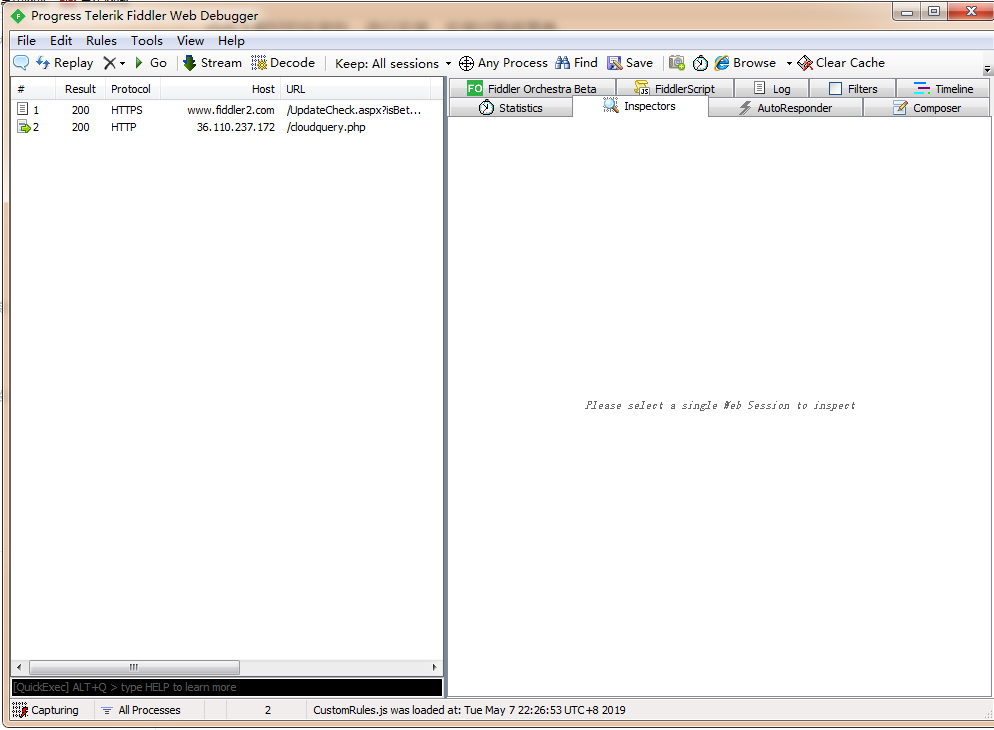Click session list scroll right arrow
The width and height of the screenshot is (994, 730).
click(x=434, y=667)
